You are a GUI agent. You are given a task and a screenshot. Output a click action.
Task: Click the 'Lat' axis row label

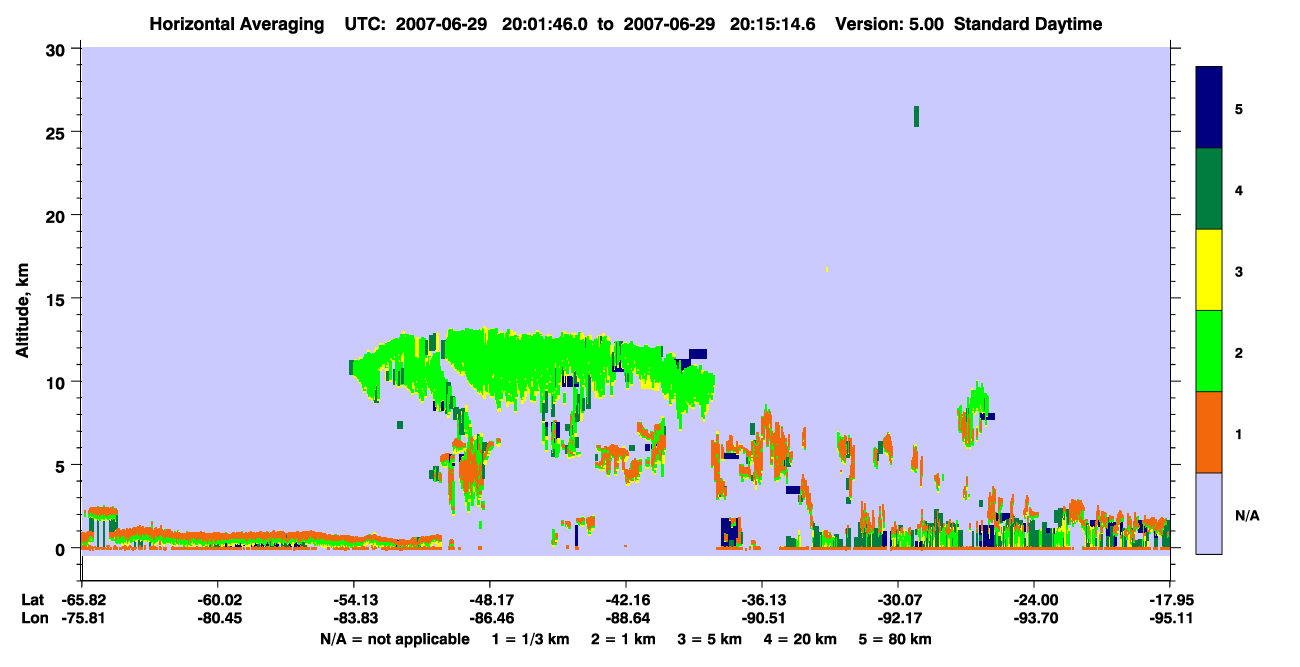coord(31,600)
